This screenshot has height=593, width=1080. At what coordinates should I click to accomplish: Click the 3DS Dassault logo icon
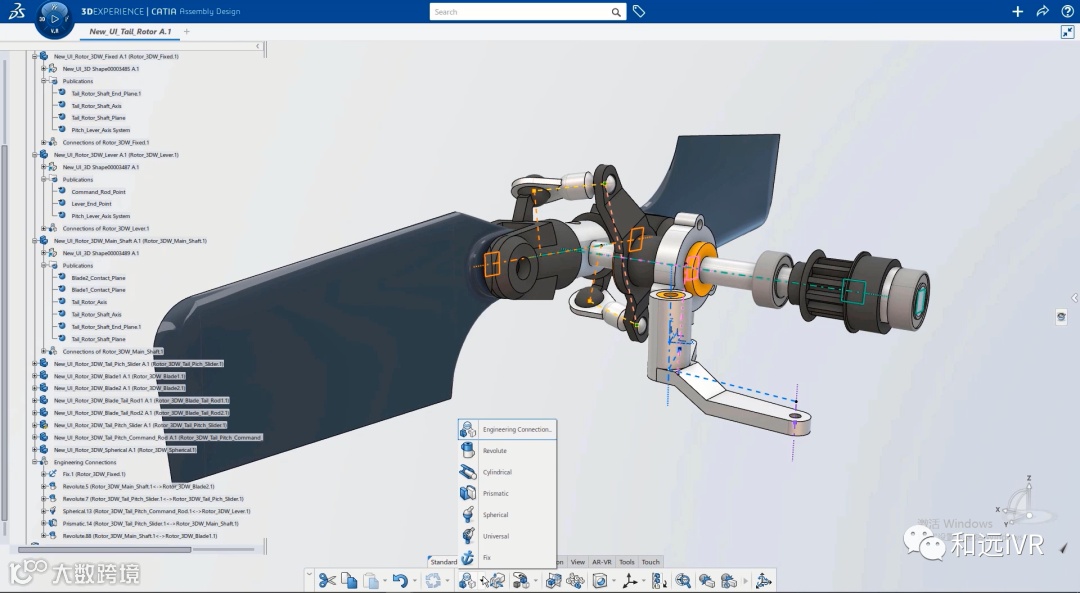click(x=17, y=12)
